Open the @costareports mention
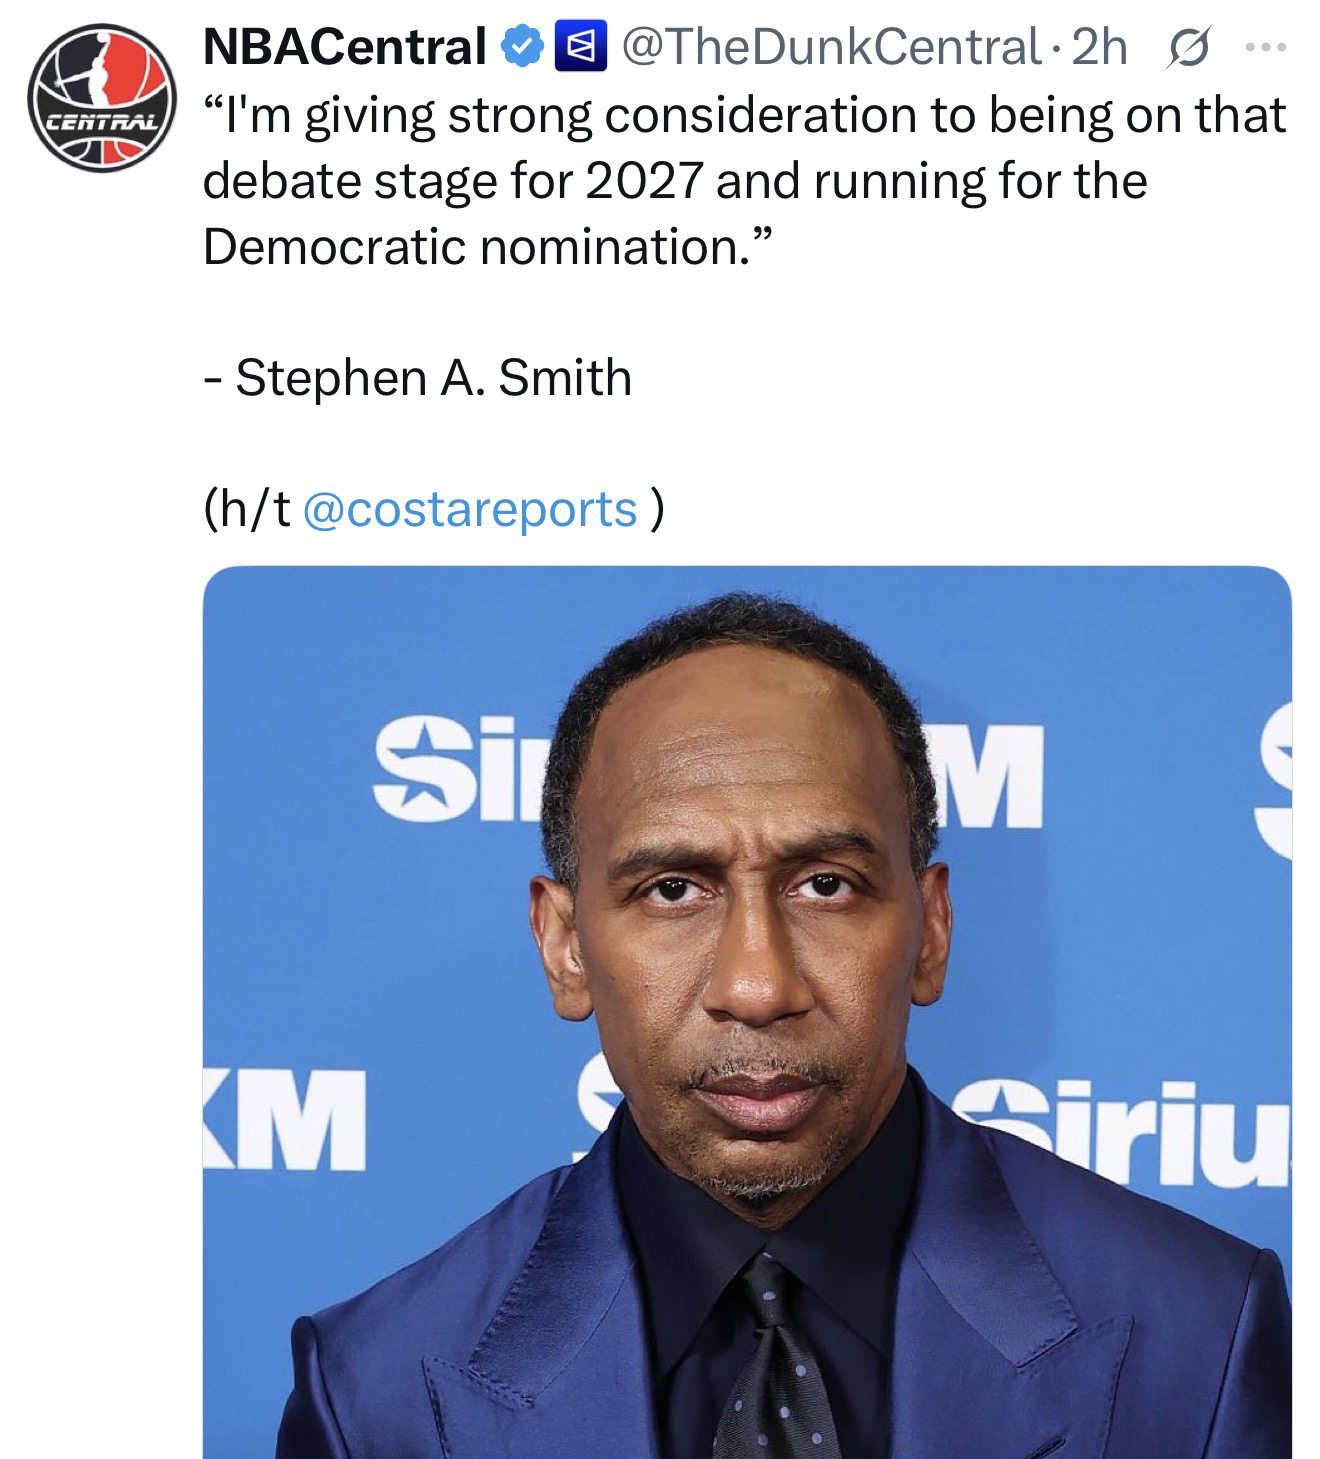Image resolution: width=1320 pixels, height=1459 pixels. [x=468, y=509]
